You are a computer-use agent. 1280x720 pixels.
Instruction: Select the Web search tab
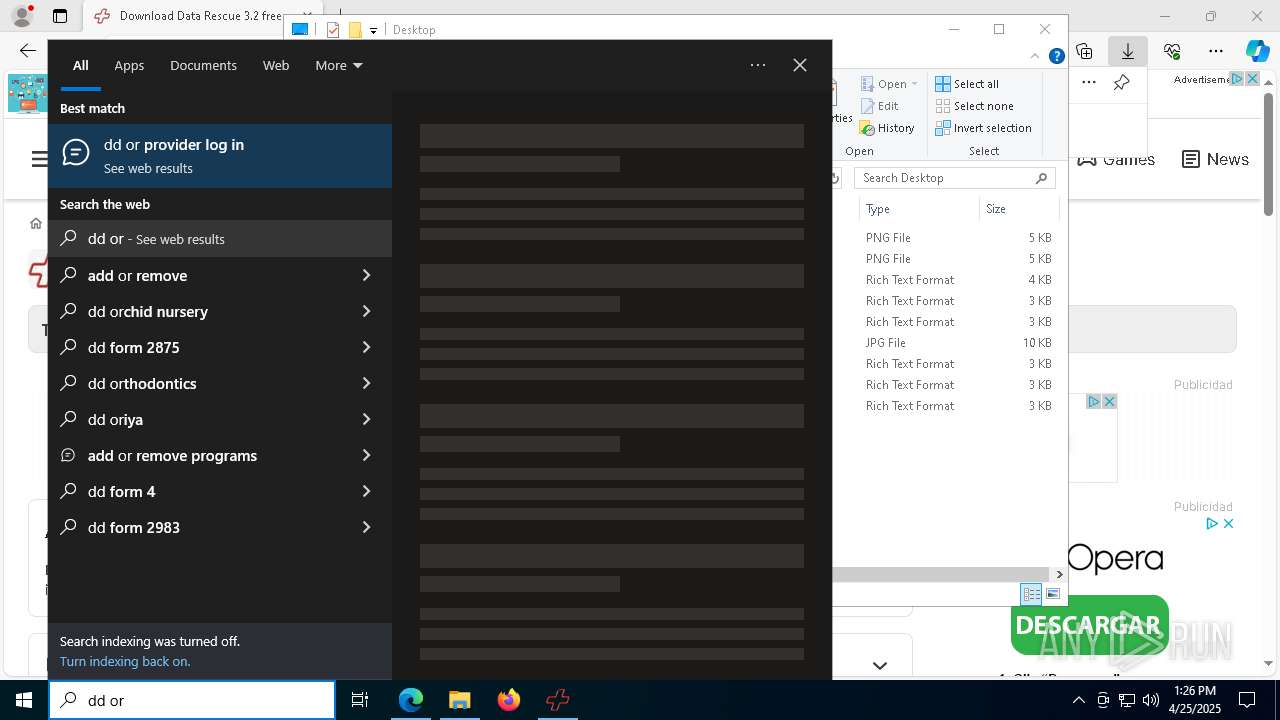coord(276,65)
